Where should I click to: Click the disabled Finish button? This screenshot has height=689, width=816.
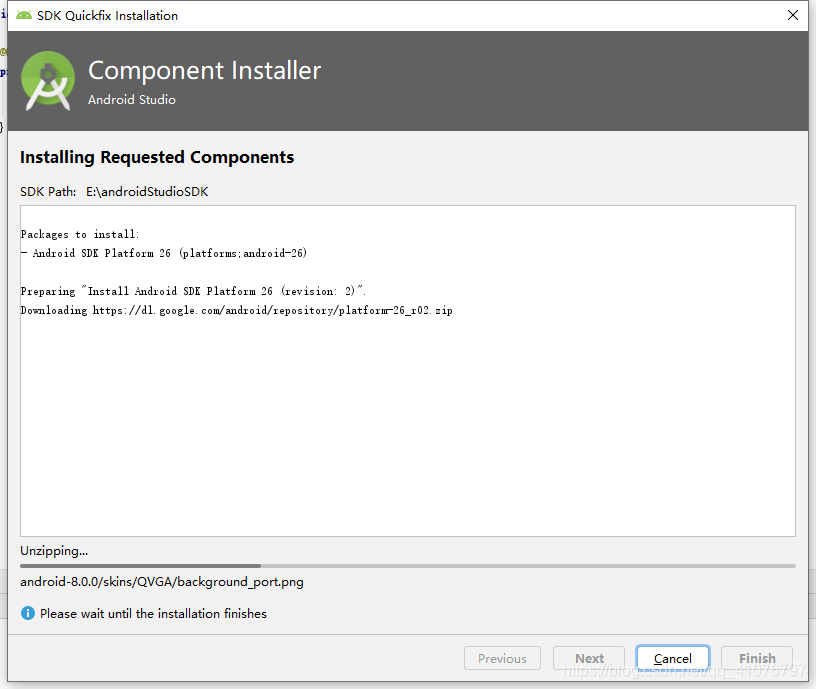pos(757,658)
